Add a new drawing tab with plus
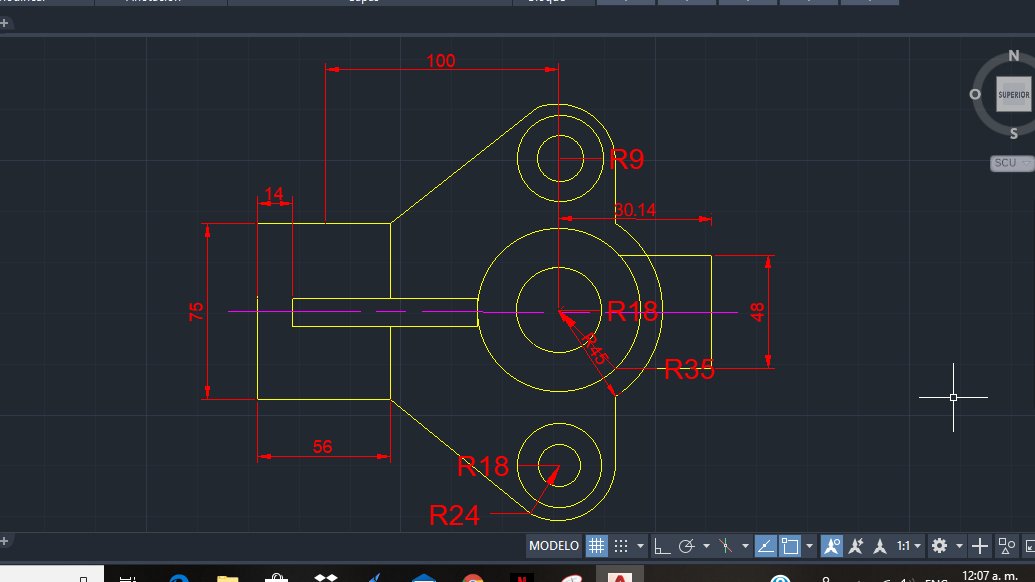 click(x=5, y=23)
